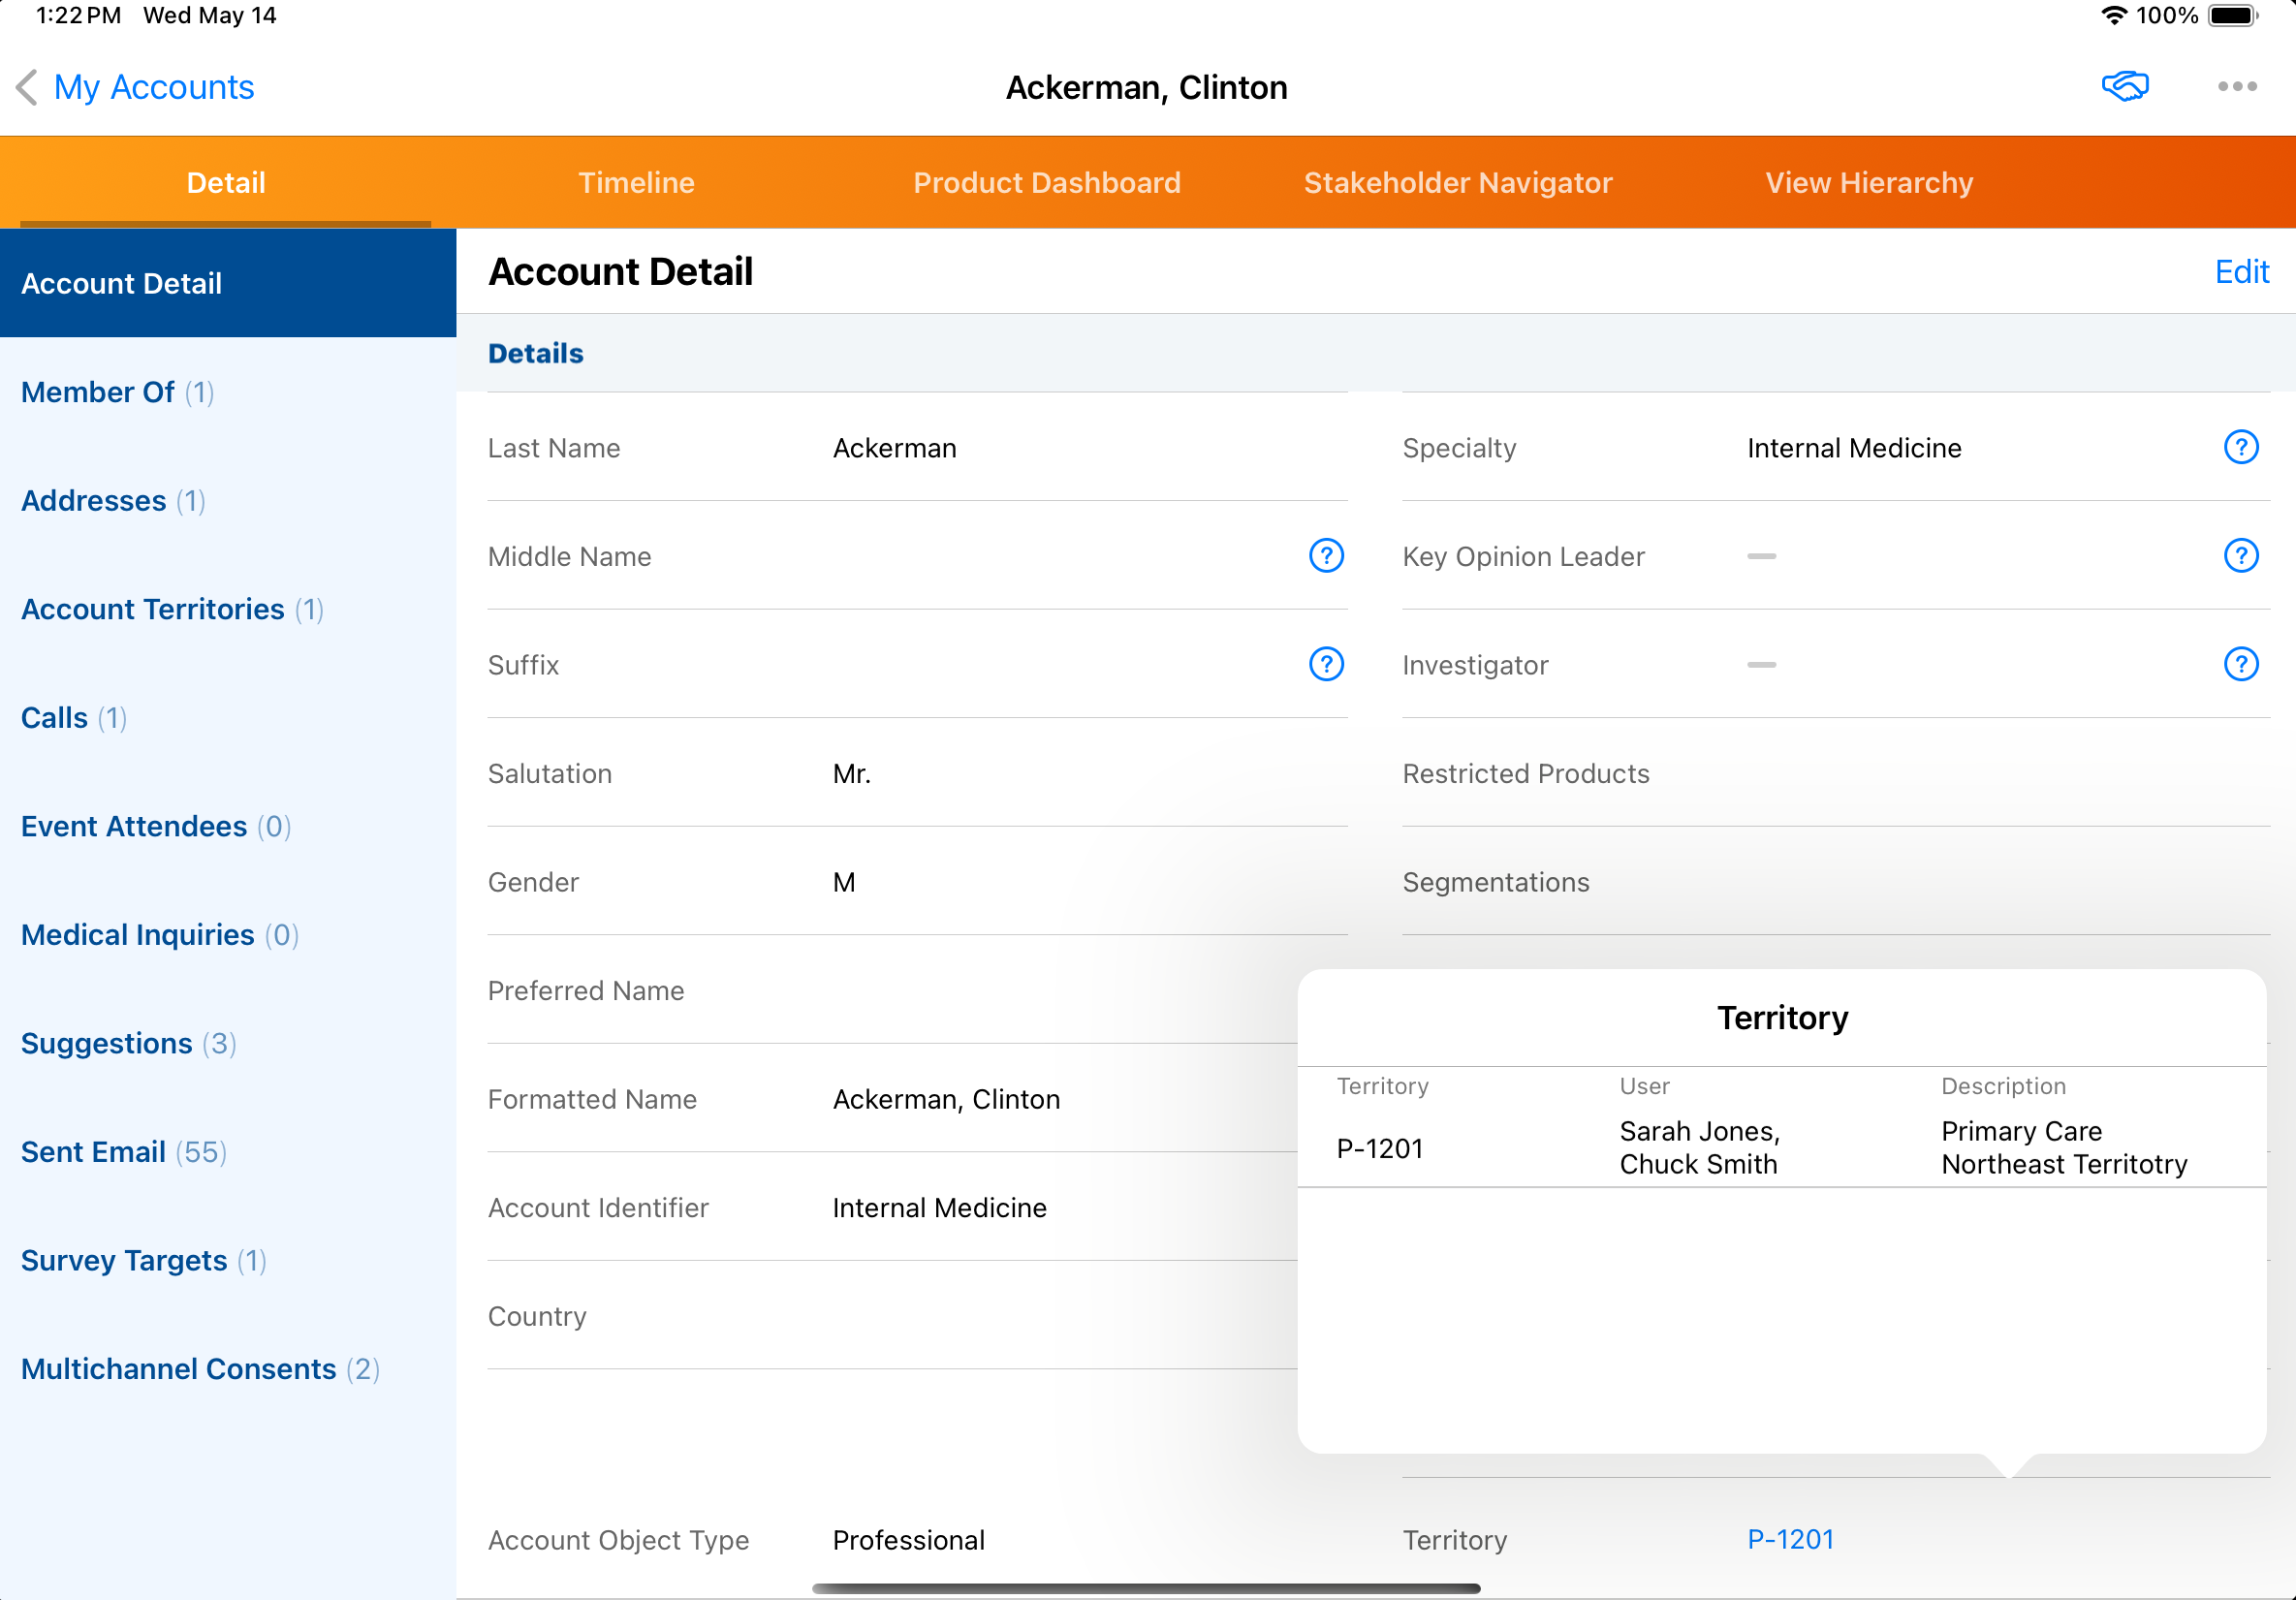Tap the handshake icon in header

(2124, 87)
